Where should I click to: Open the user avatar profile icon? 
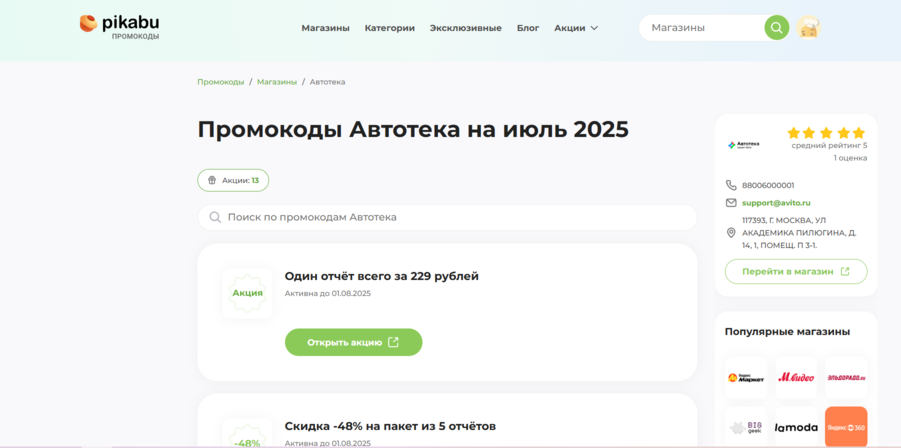[808, 28]
